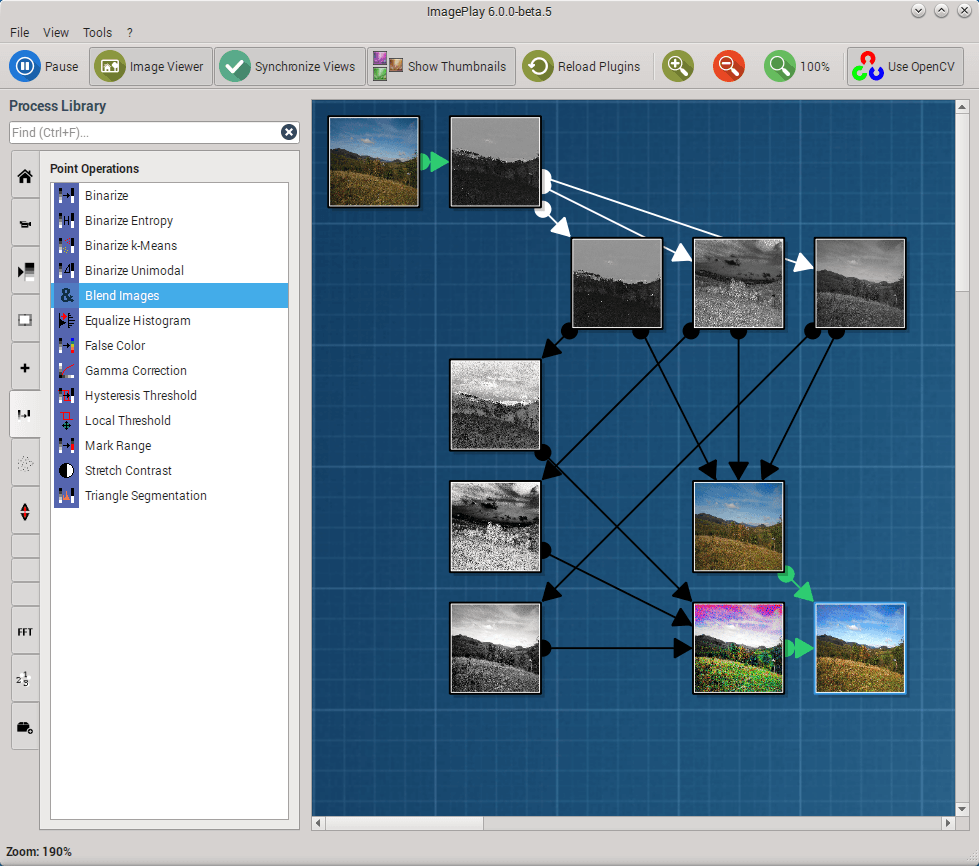Select Stretch Contrast process
This screenshot has width=979, height=866.
click(x=170, y=470)
